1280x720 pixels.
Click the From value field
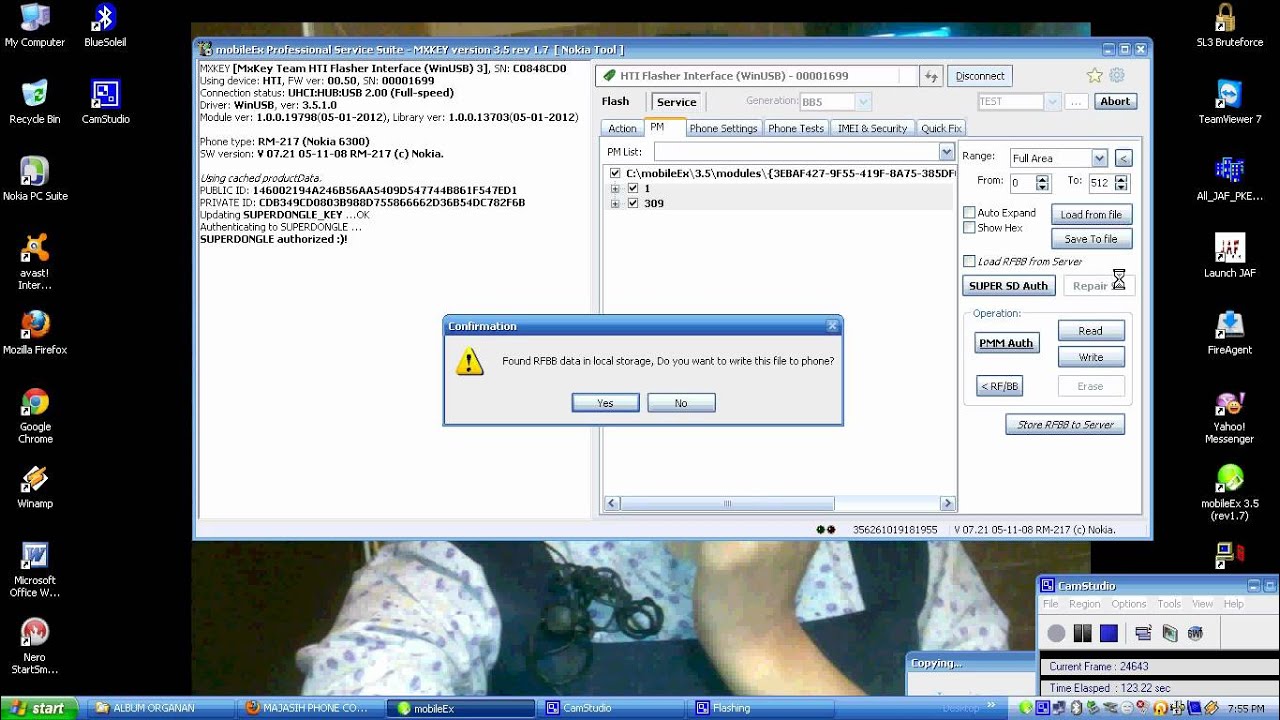pos(1022,183)
